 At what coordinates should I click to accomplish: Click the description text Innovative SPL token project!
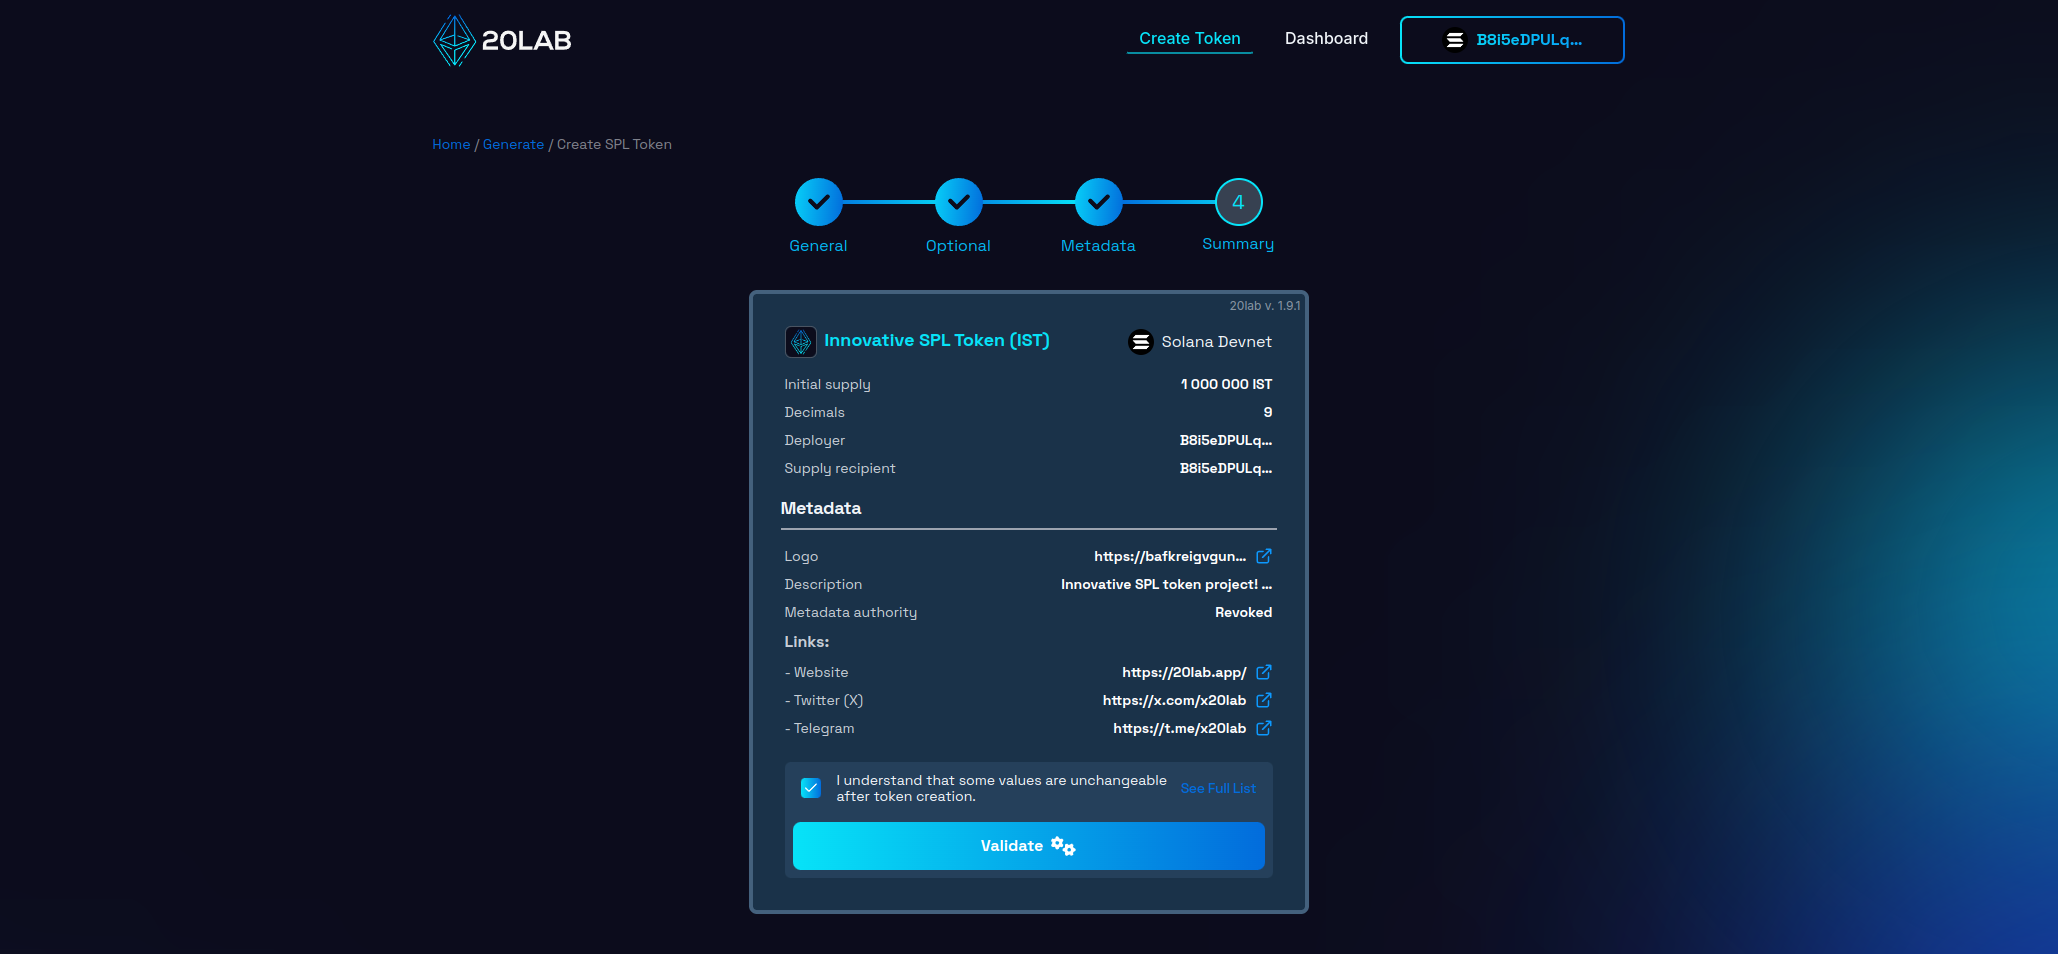1166,584
